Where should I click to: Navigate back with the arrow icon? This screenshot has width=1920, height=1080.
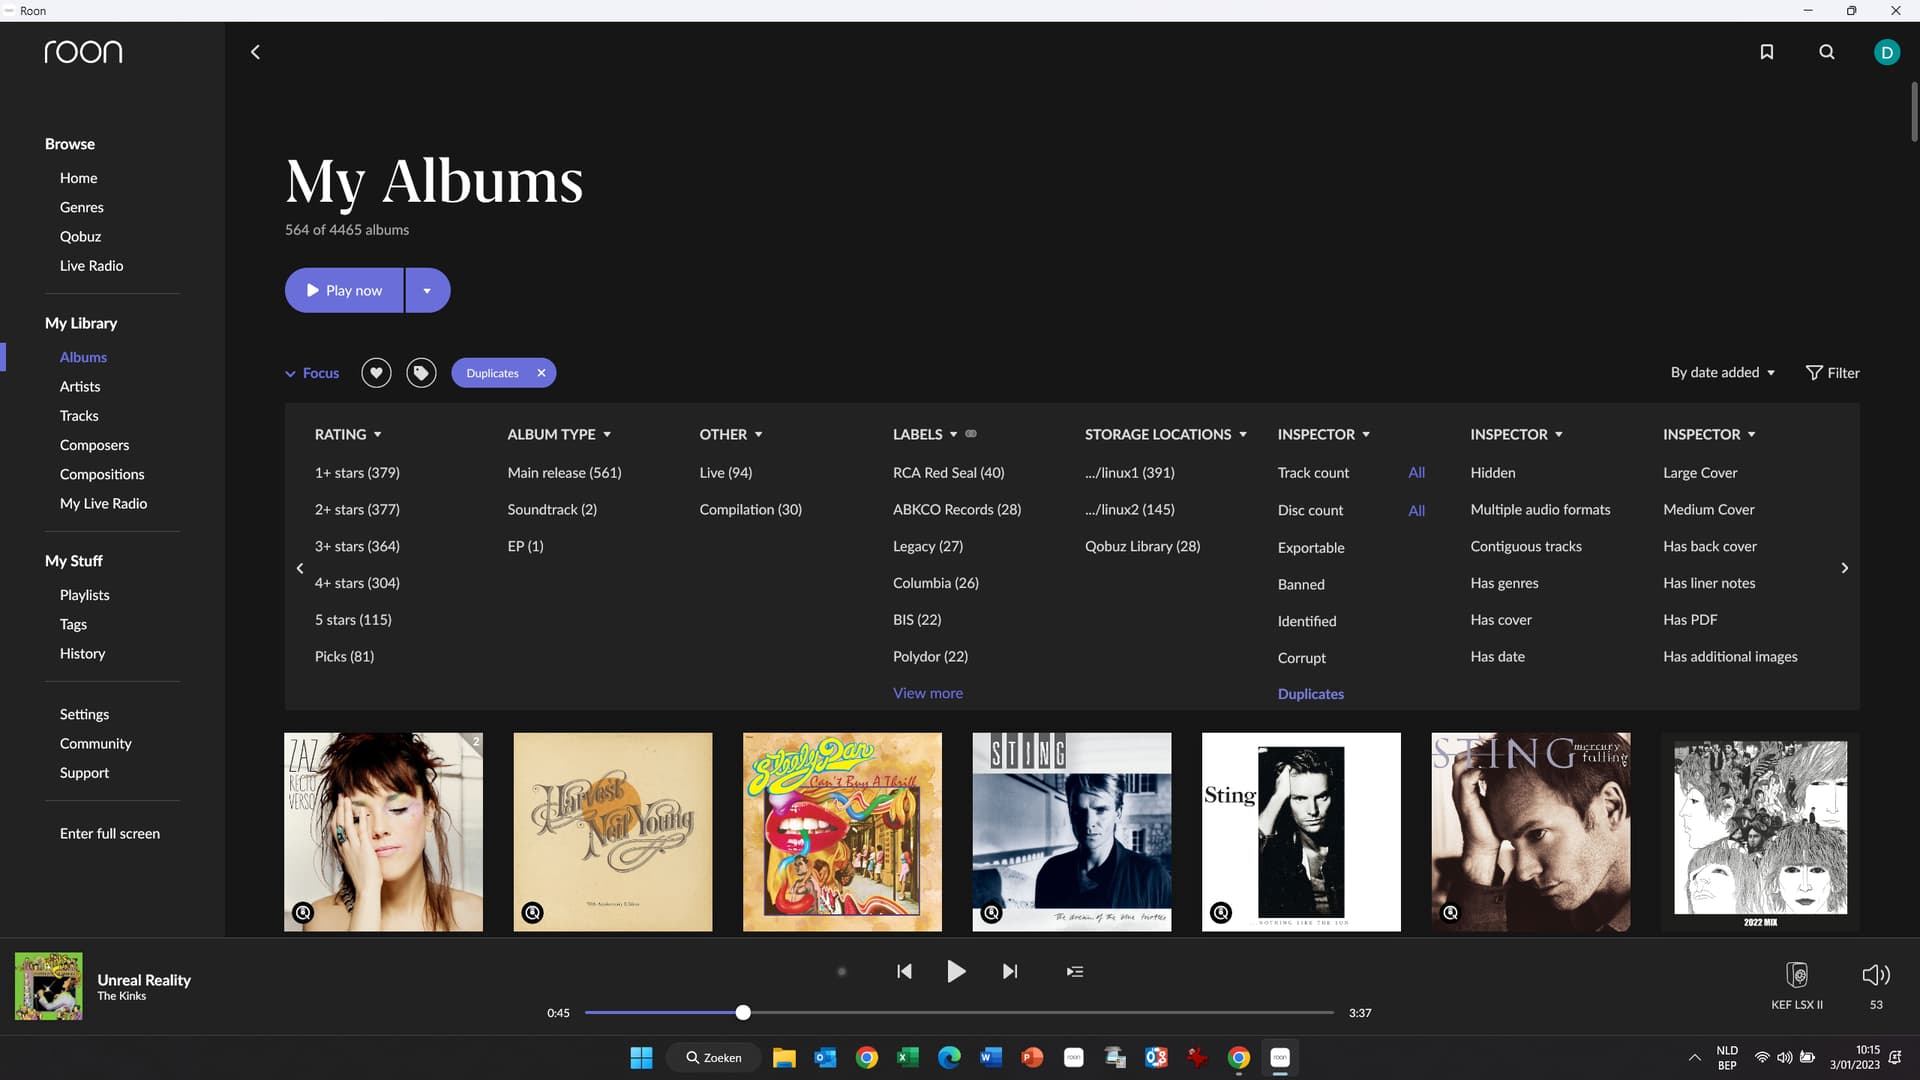tap(255, 52)
